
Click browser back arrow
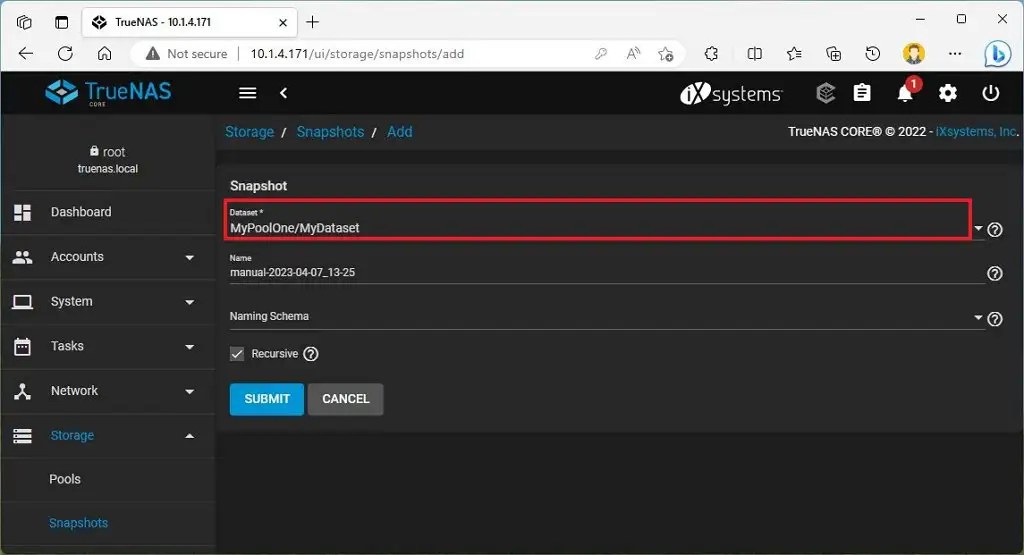point(26,54)
